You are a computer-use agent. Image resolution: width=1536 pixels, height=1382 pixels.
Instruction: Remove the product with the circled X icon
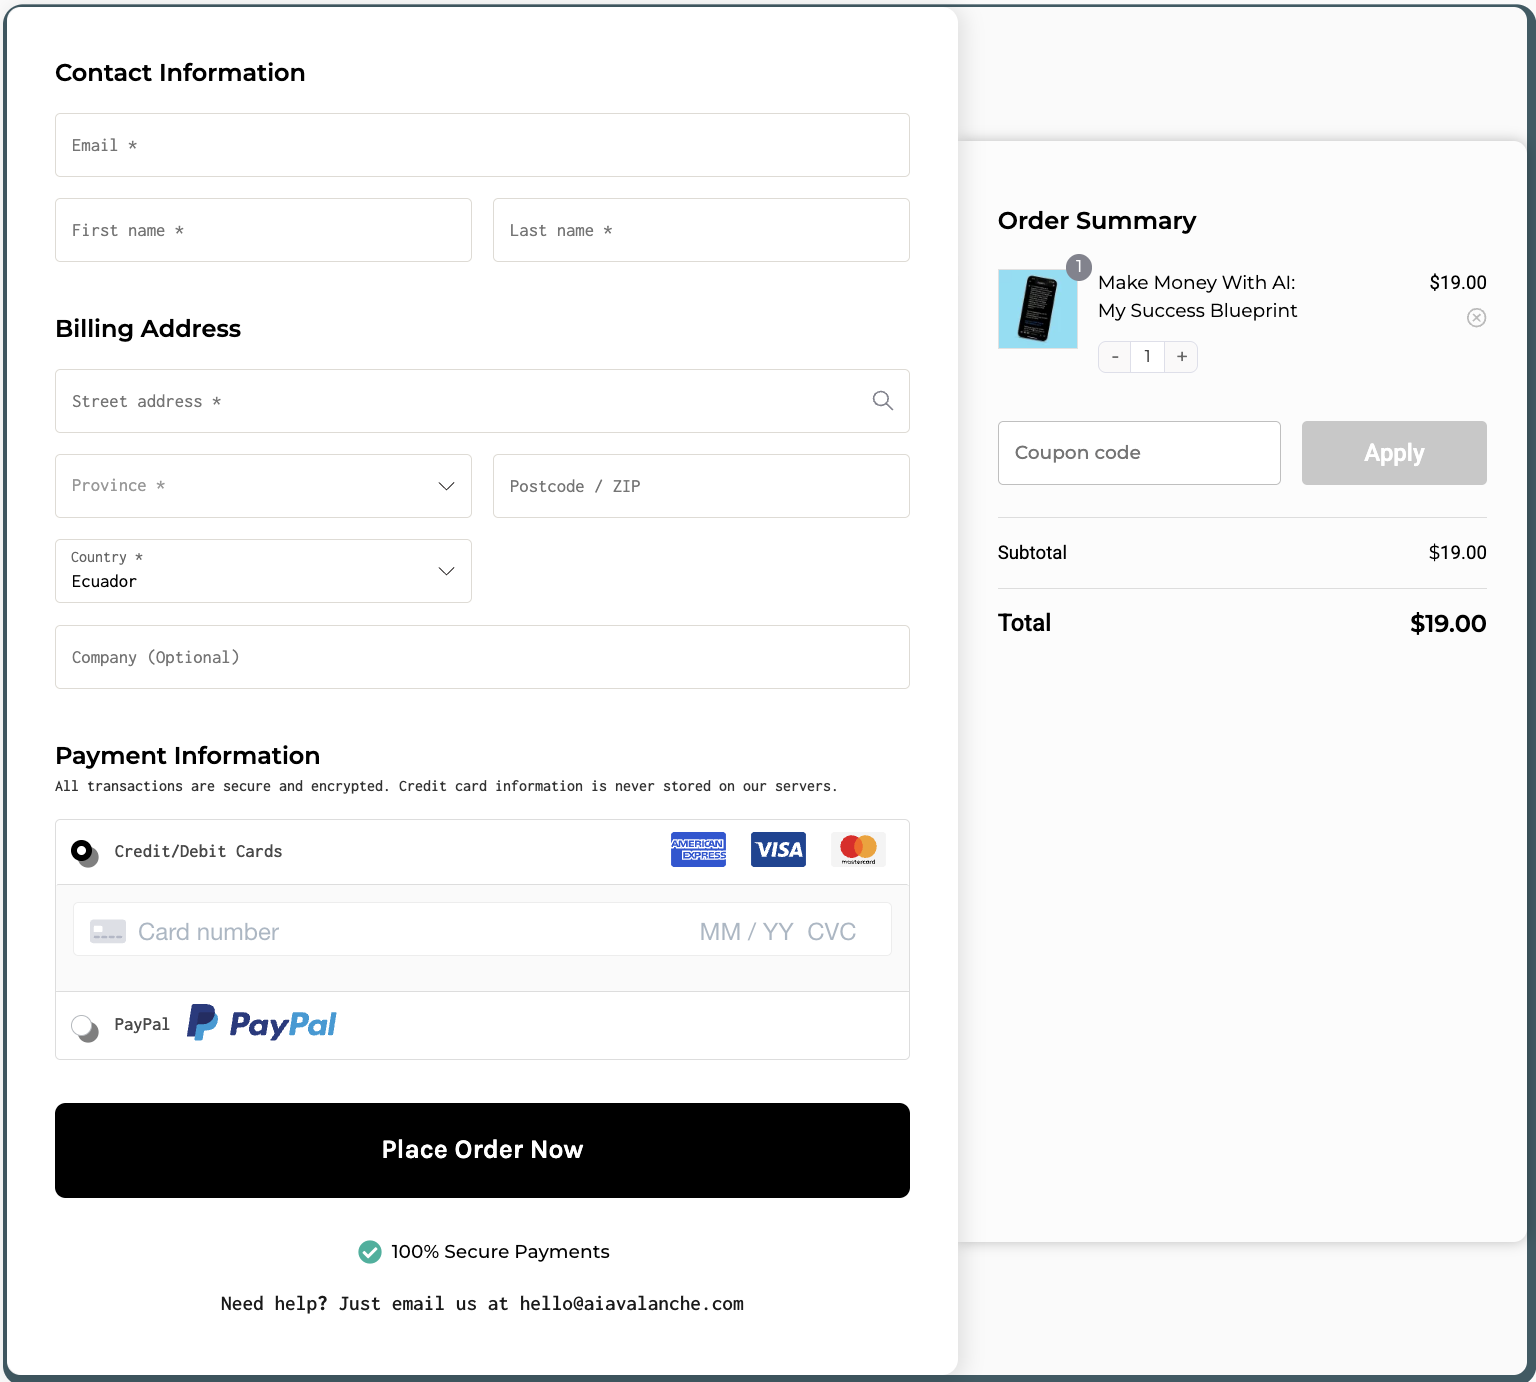point(1476,318)
